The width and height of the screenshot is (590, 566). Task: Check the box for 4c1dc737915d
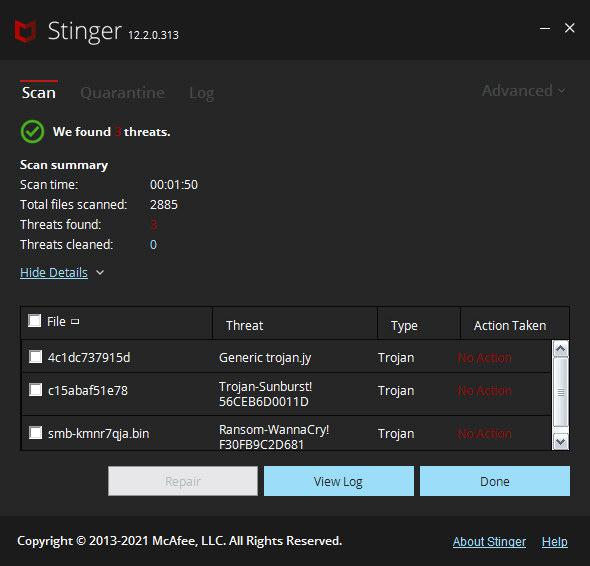(36, 356)
